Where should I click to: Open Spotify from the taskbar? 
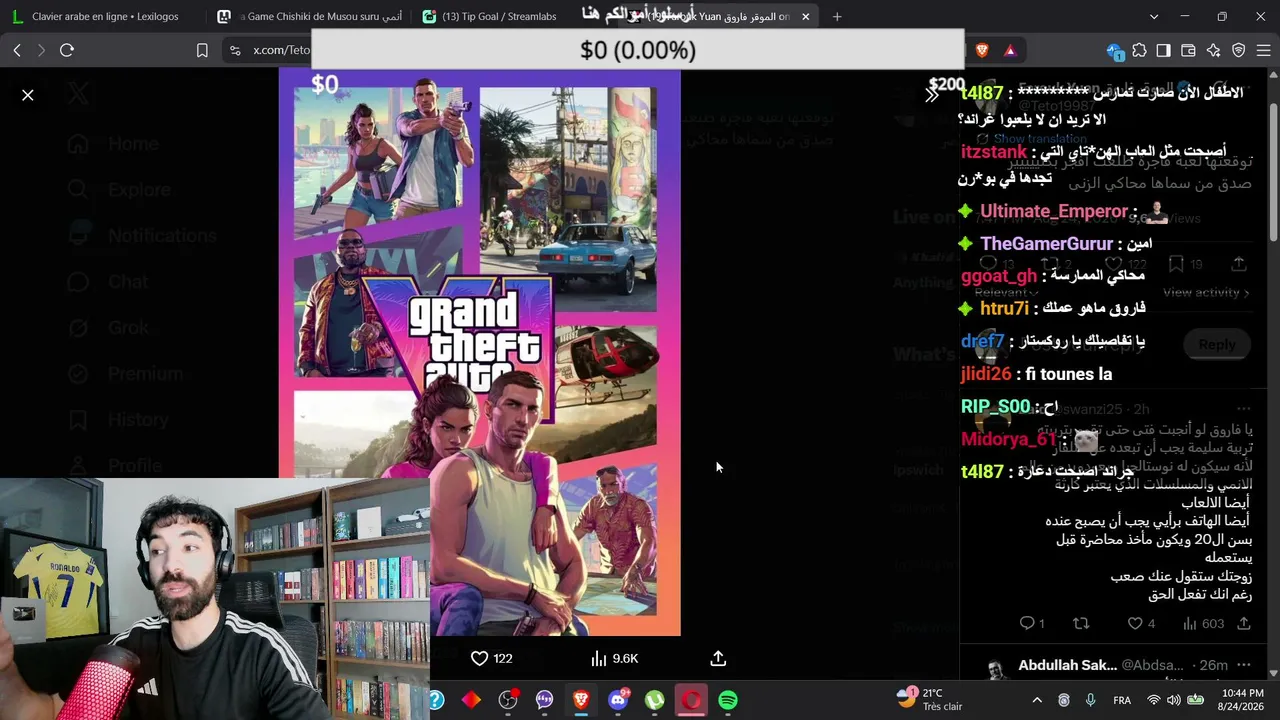pyautogui.click(x=728, y=700)
